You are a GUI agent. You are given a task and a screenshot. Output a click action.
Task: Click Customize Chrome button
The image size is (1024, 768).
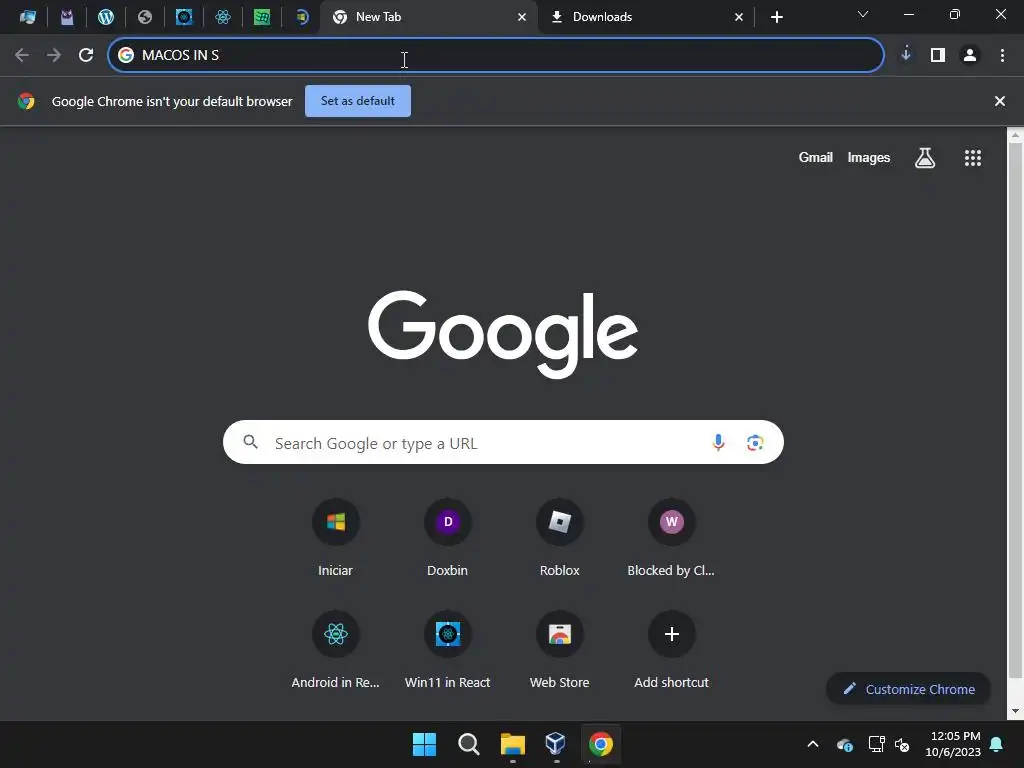click(x=908, y=689)
